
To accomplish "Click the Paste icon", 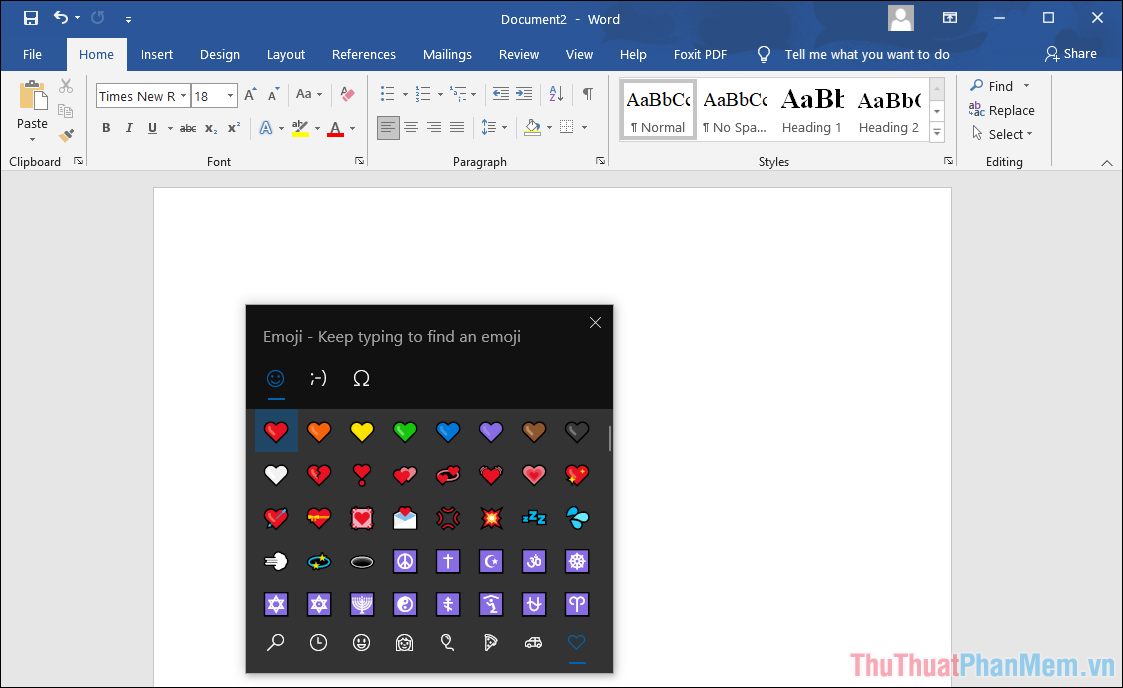I will (32, 95).
